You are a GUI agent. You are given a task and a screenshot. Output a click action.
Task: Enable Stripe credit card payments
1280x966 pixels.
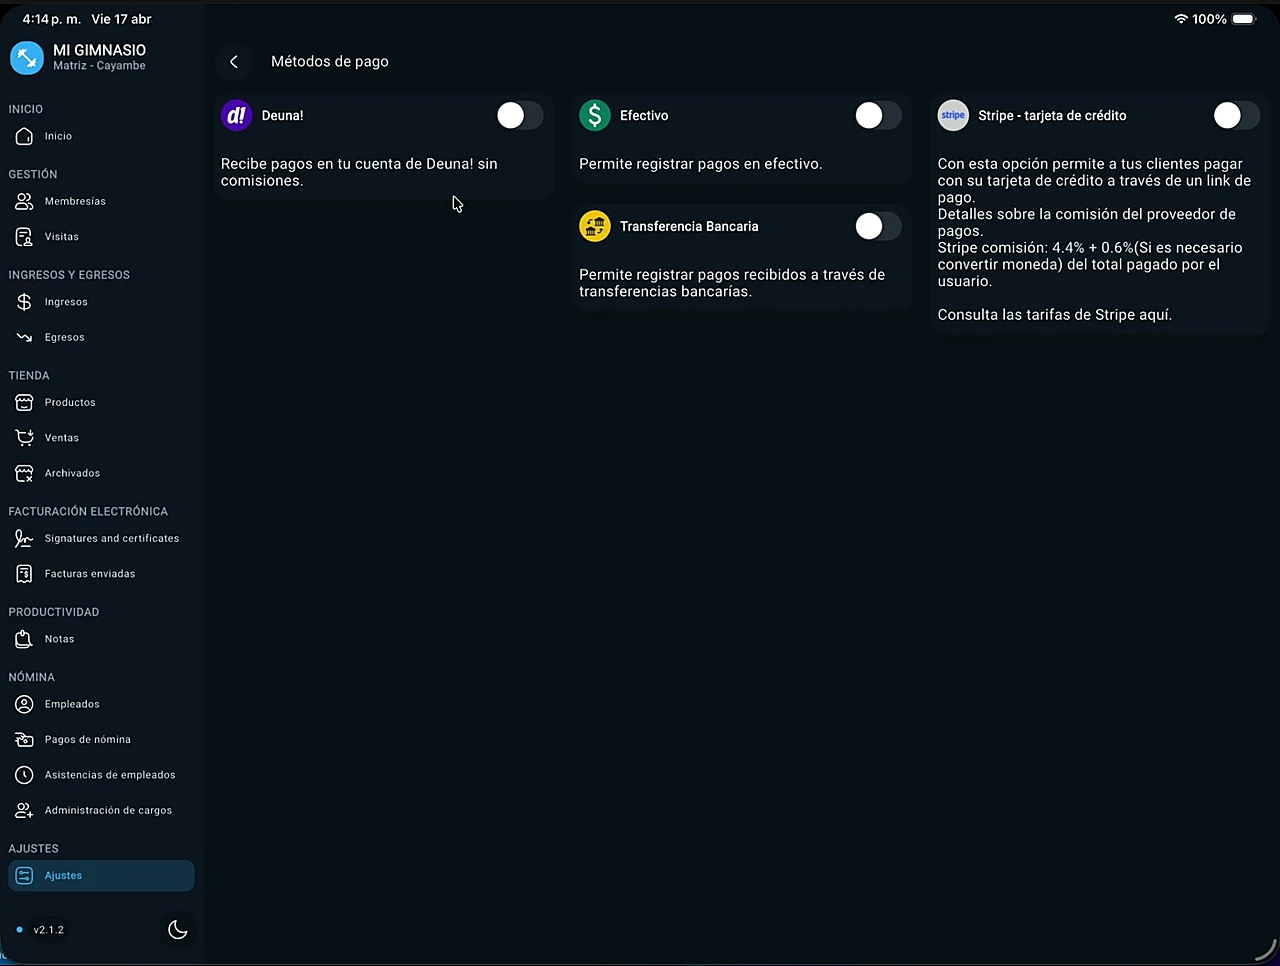coord(1236,115)
